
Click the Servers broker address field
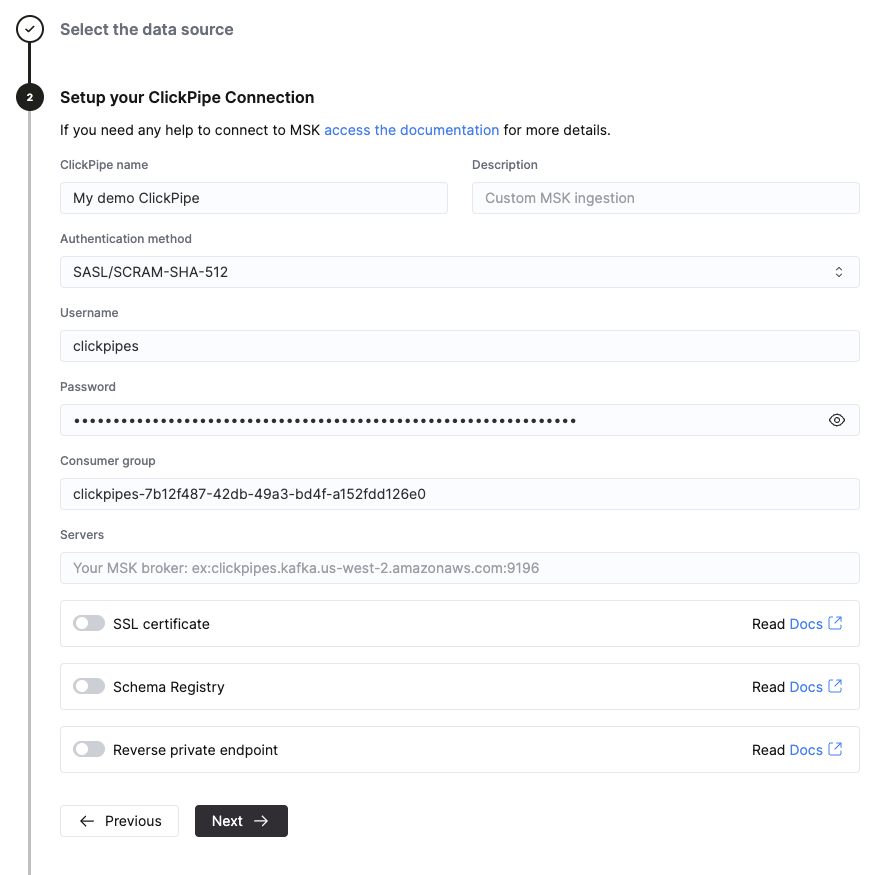[x=460, y=568]
